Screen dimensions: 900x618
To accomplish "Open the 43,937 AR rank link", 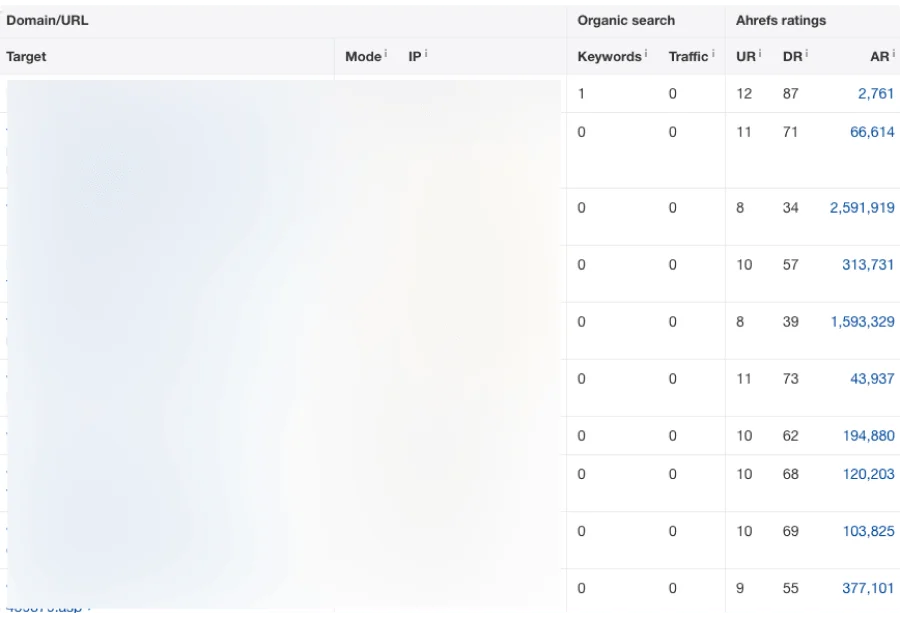I will pyautogui.click(x=872, y=379).
